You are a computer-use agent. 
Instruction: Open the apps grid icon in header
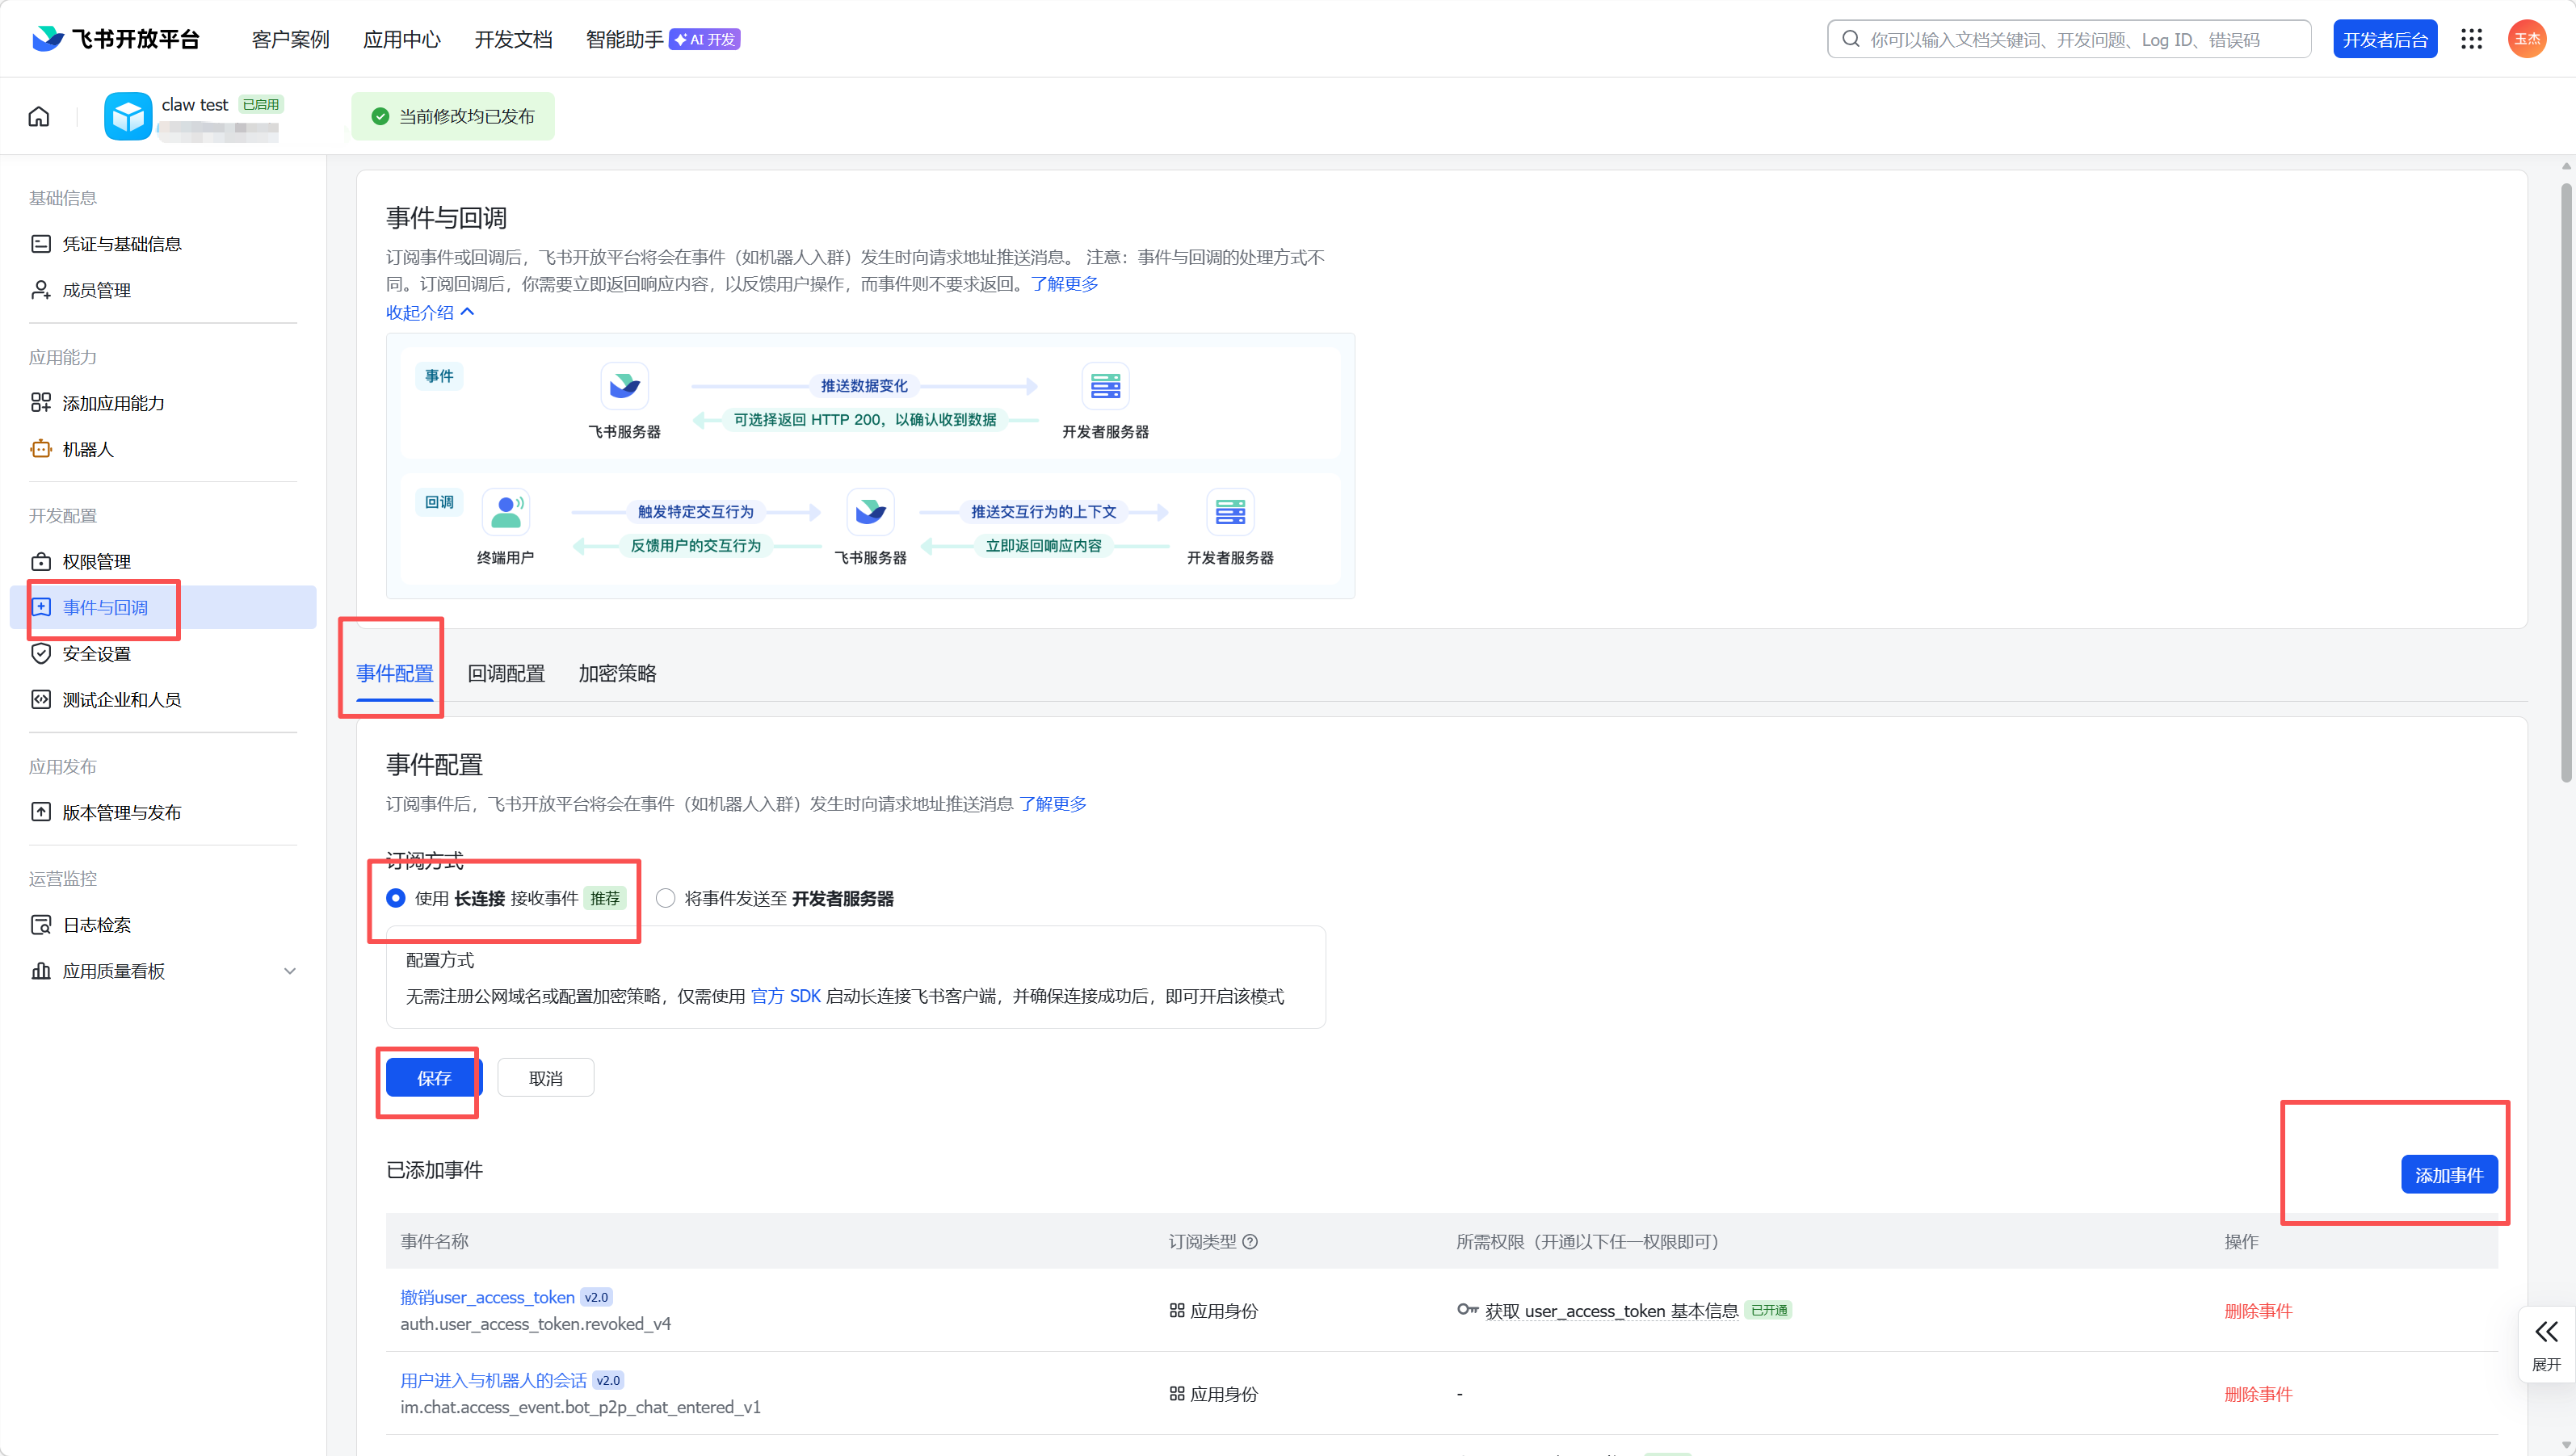tap(2471, 39)
